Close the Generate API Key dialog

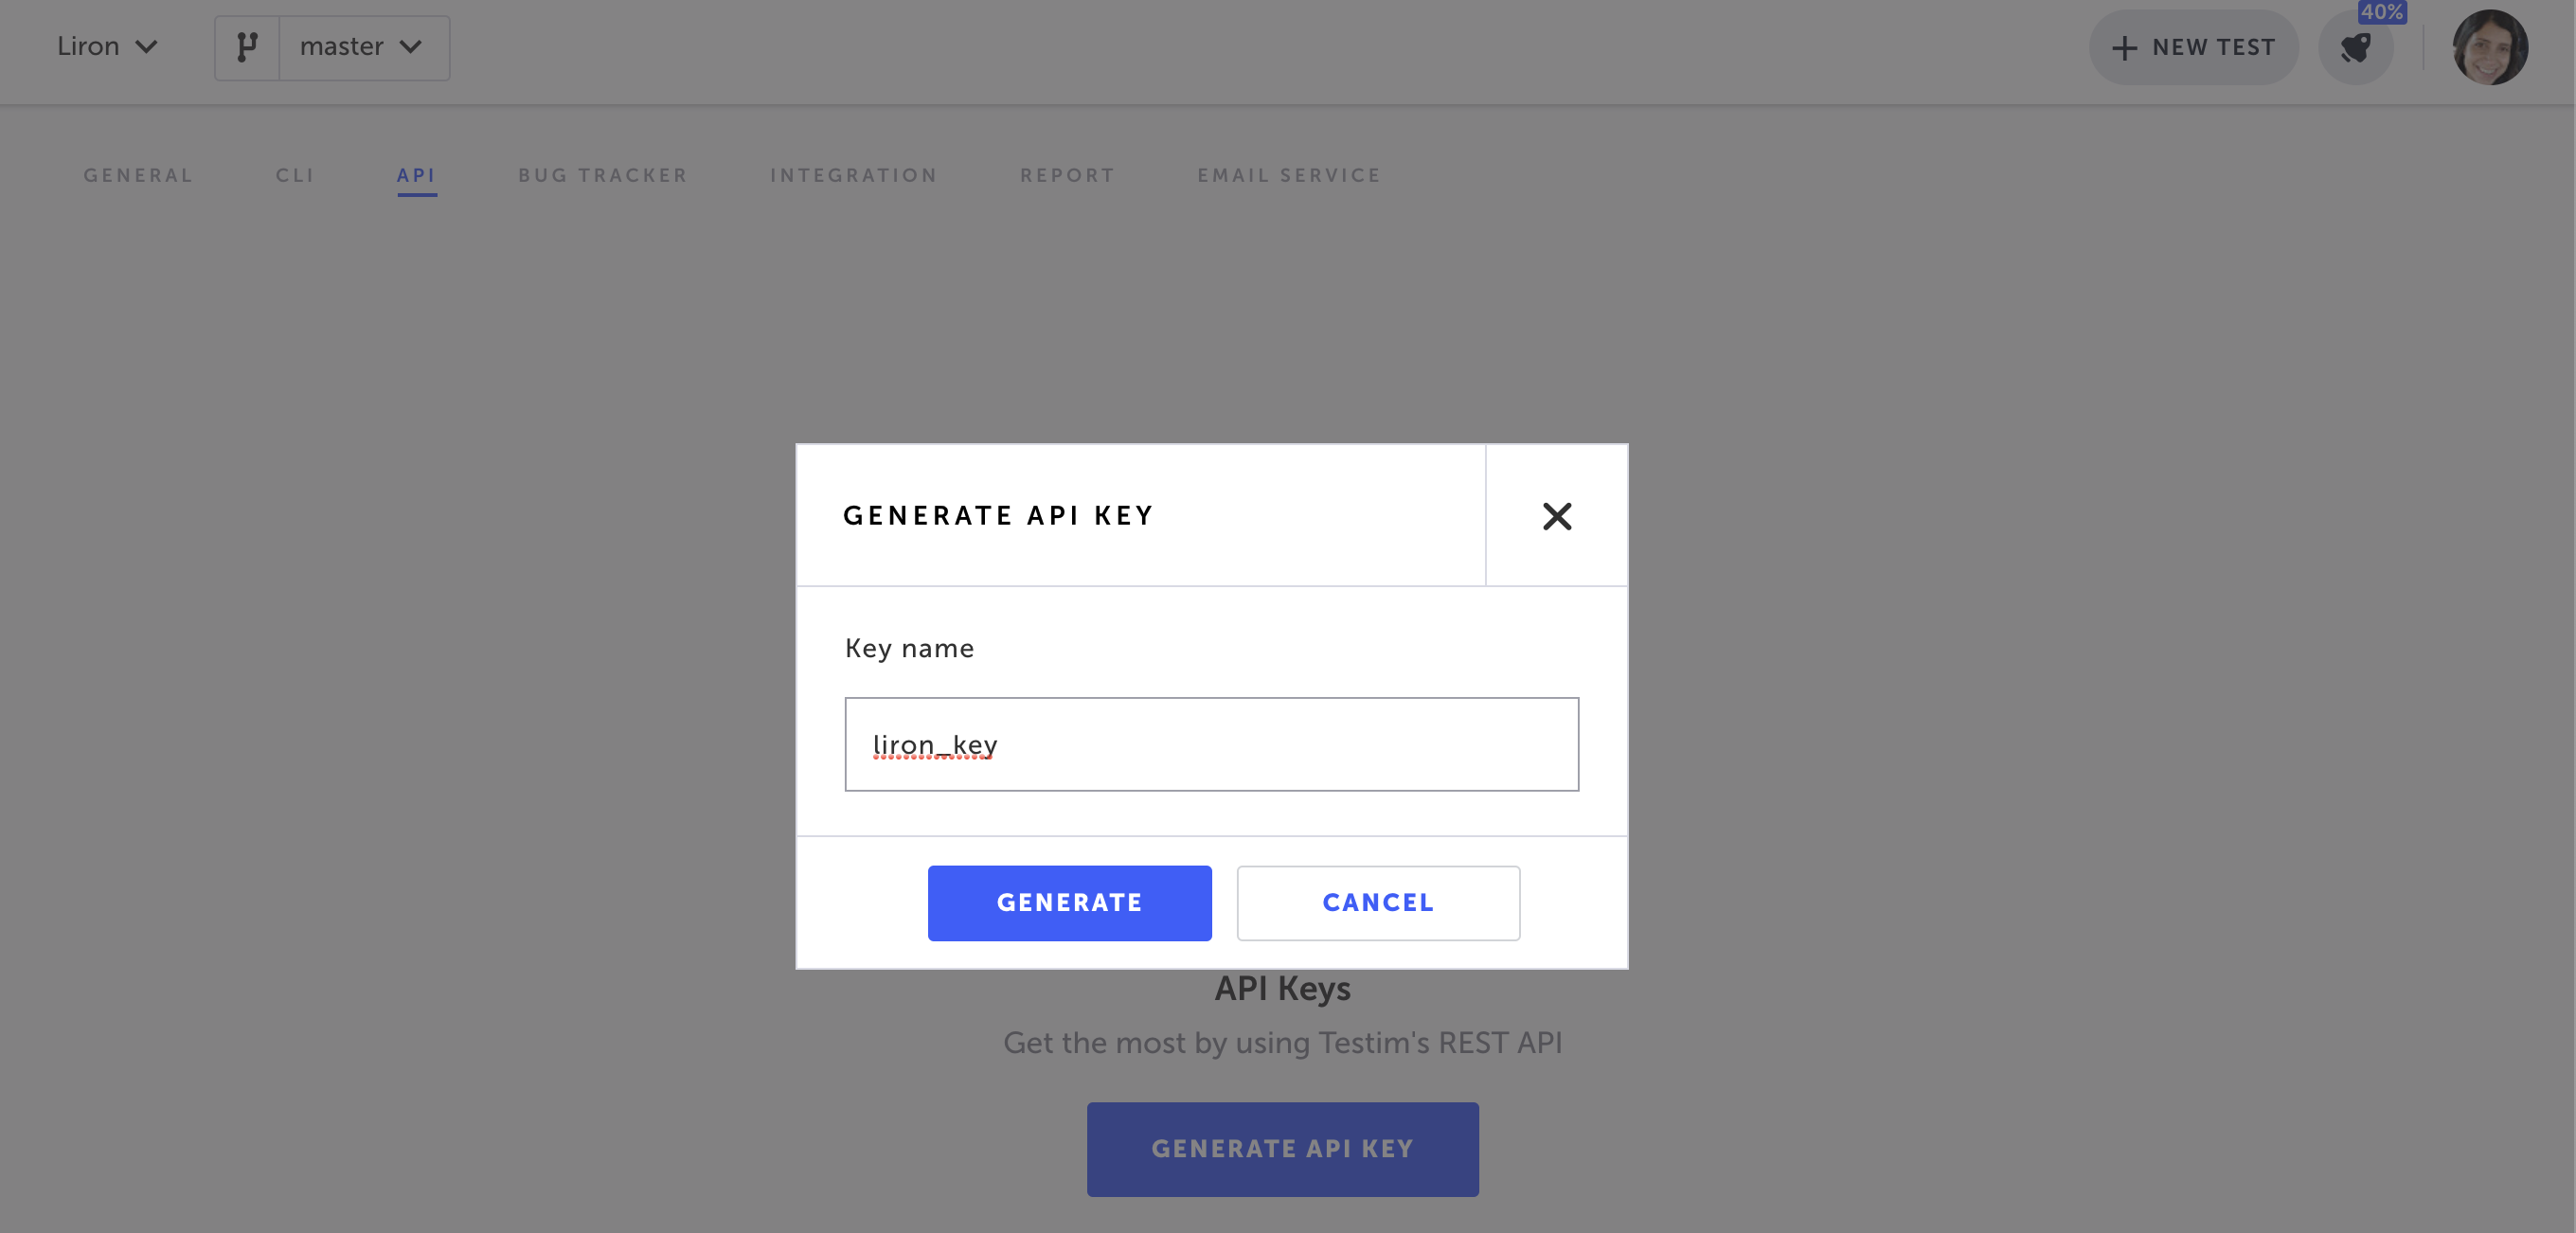click(x=1556, y=516)
